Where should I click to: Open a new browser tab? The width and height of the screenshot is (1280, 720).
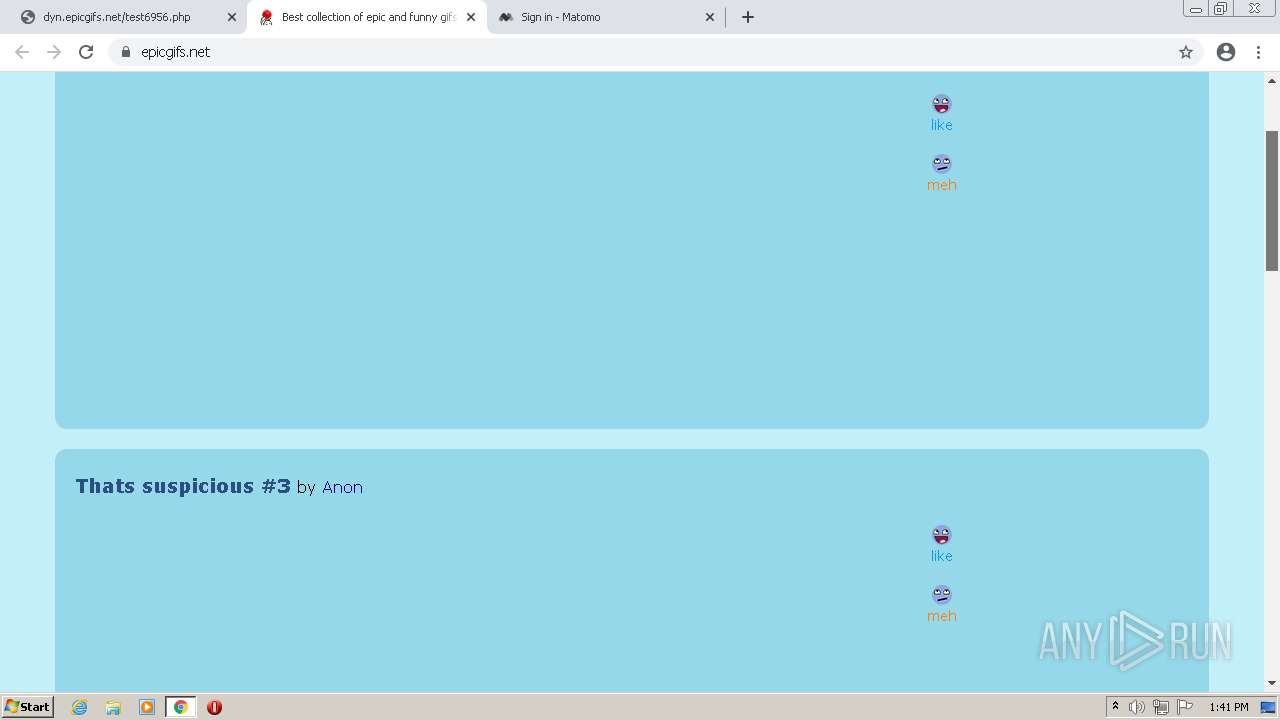748,17
